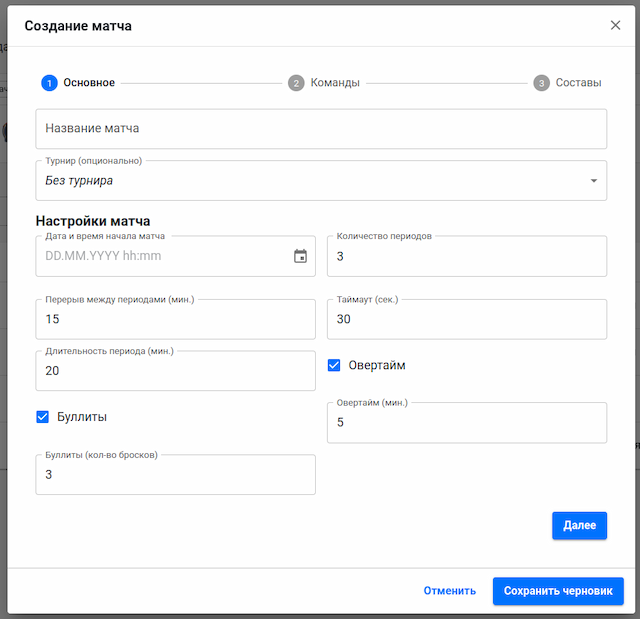The height and width of the screenshot is (619, 640).
Task: Open the calendar date picker icon
Action: pos(300,256)
